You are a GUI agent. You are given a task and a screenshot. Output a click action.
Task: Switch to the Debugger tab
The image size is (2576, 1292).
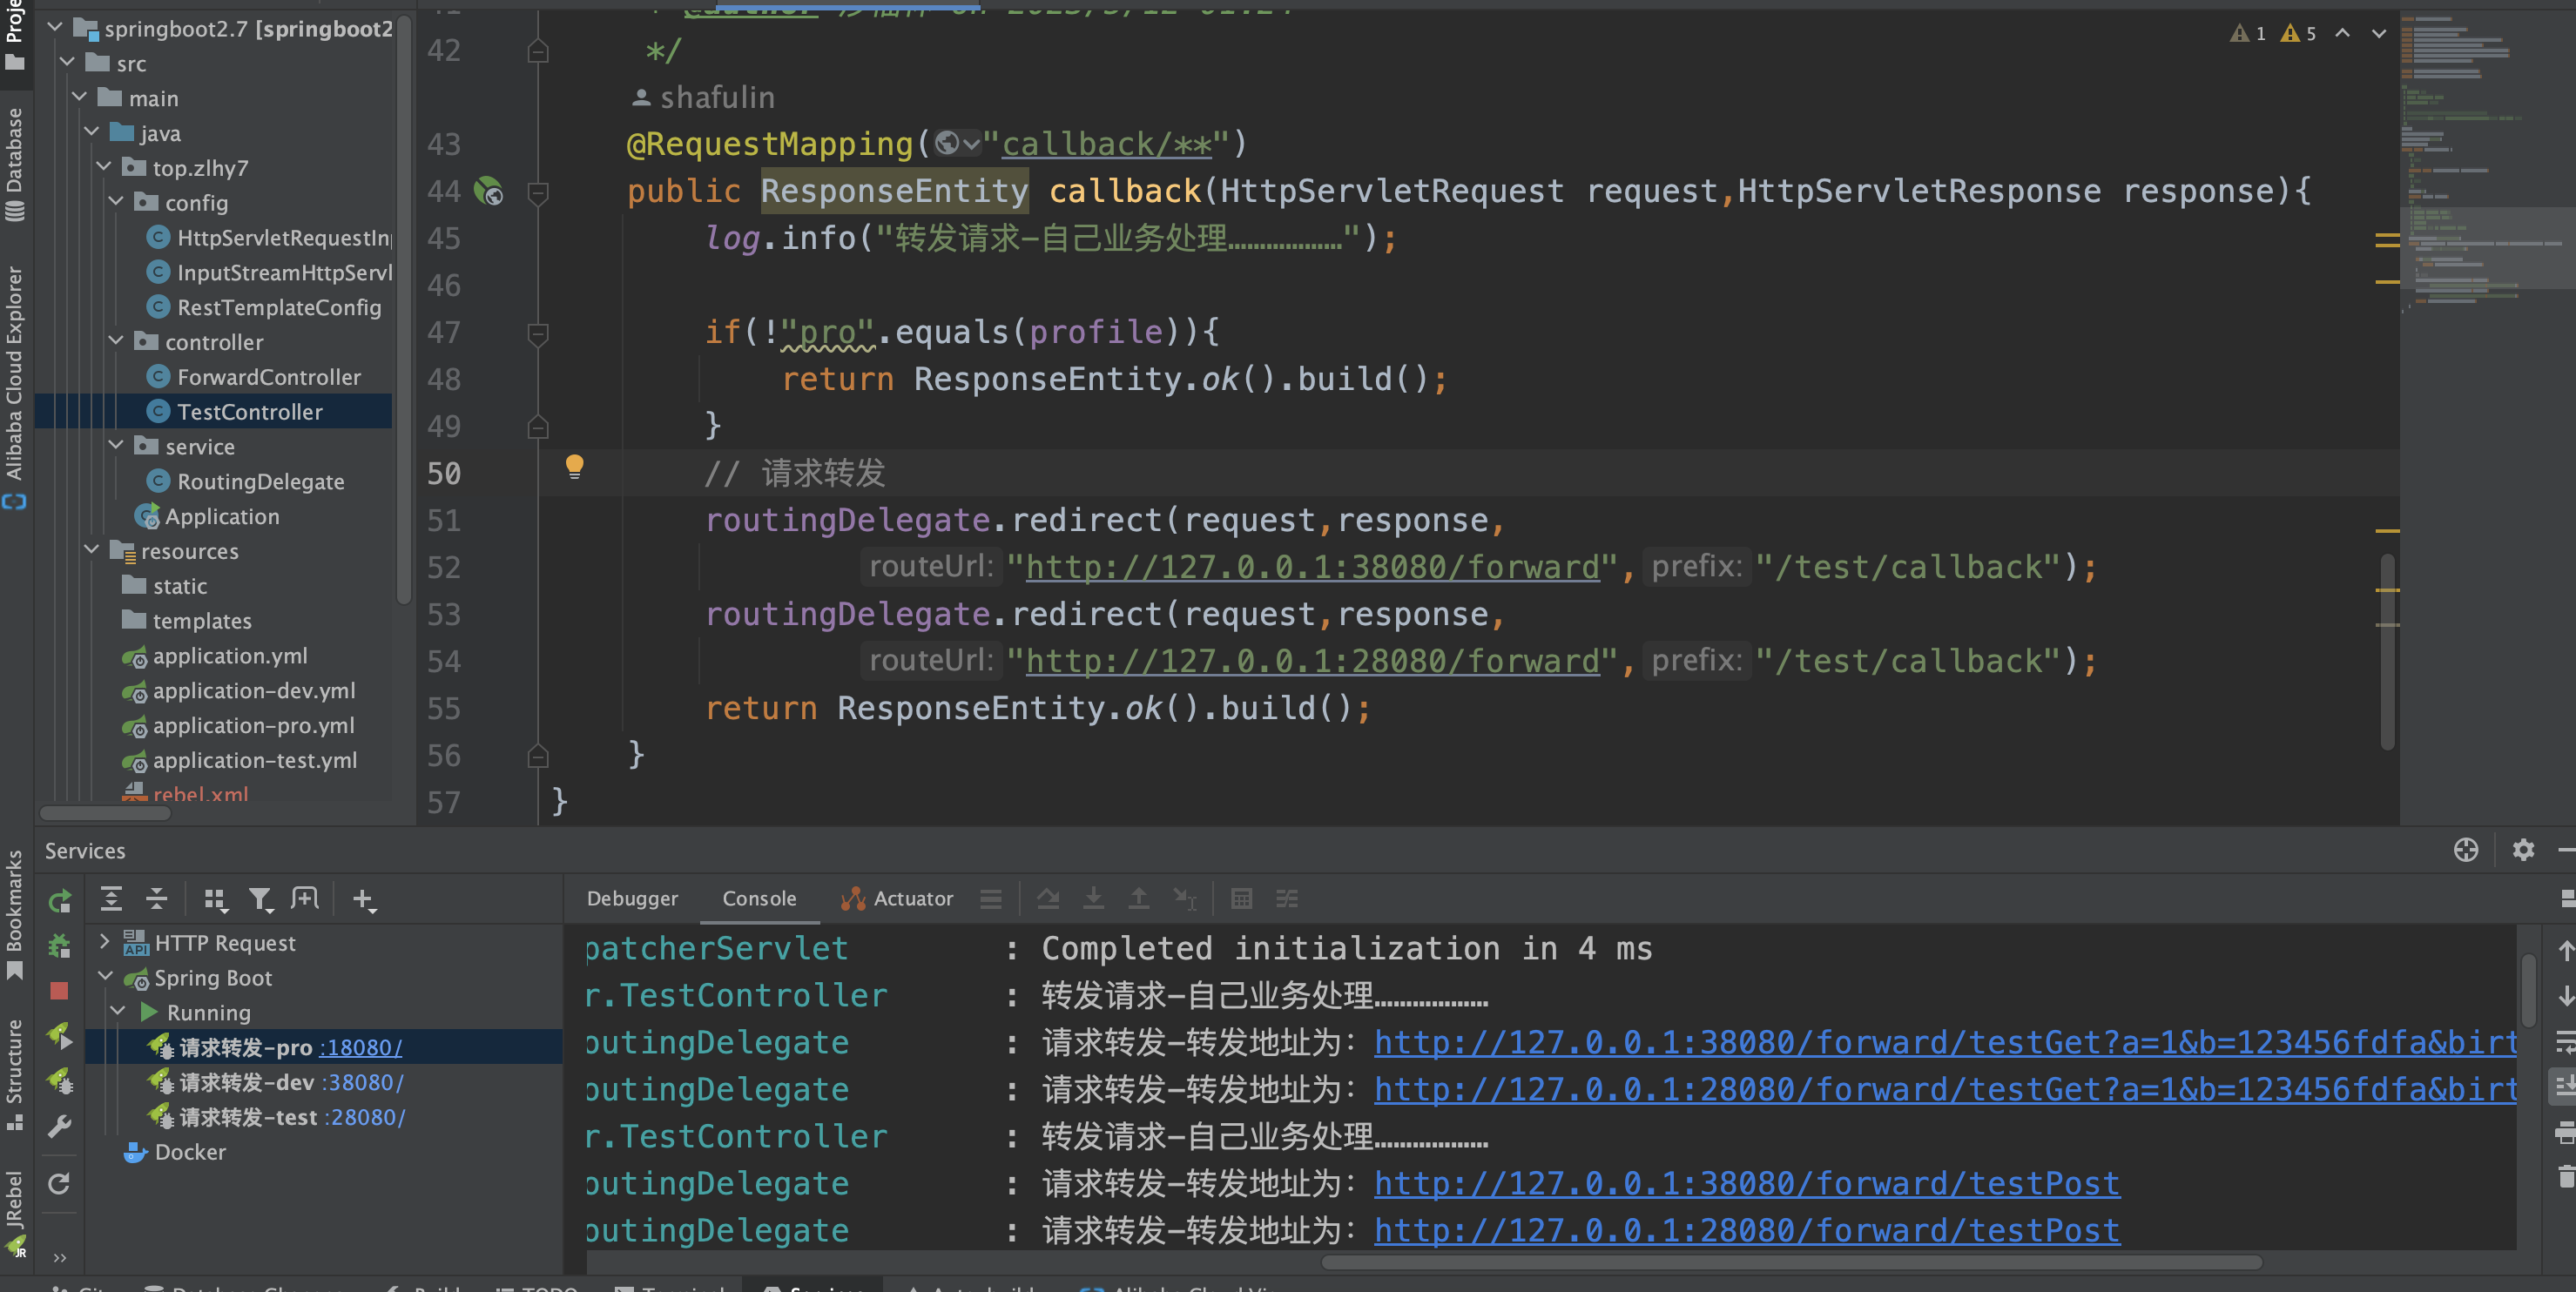632,898
